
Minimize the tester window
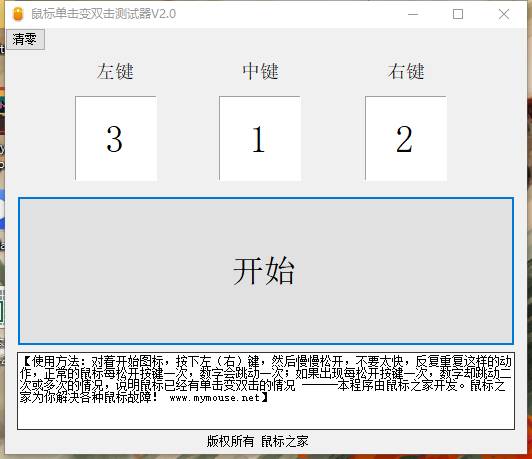coord(413,14)
